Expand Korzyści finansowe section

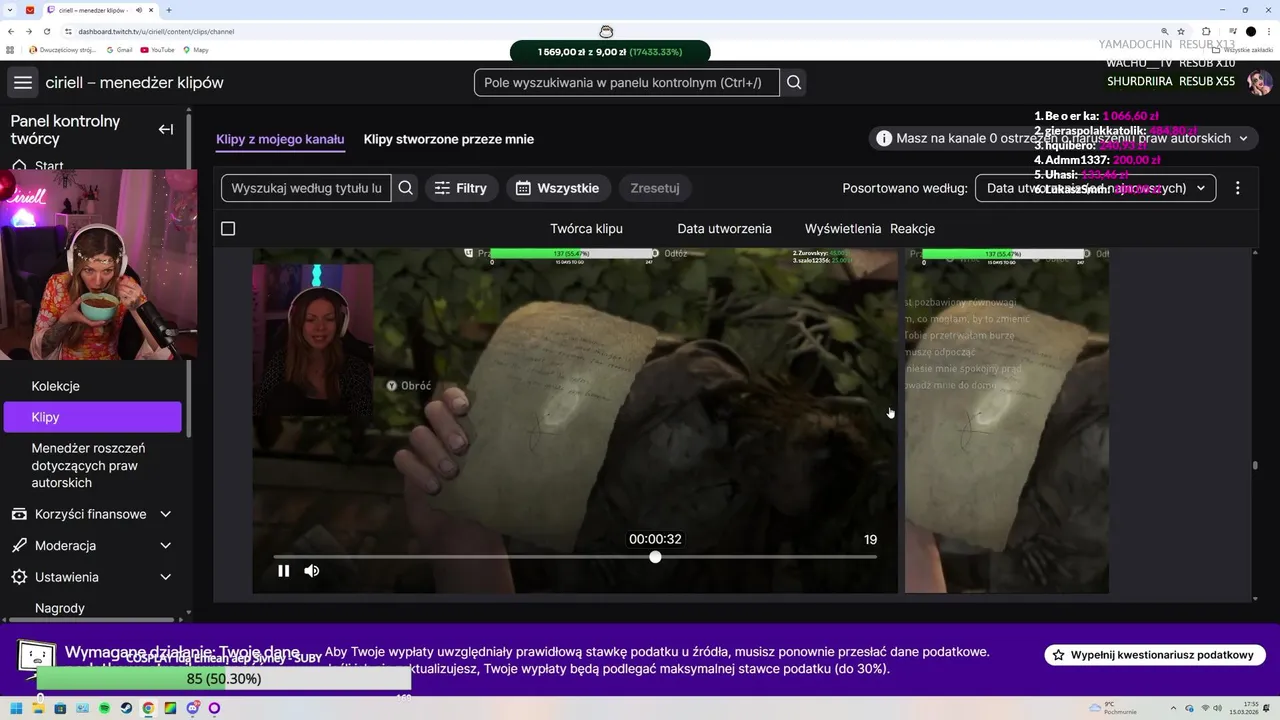tap(90, 514)
